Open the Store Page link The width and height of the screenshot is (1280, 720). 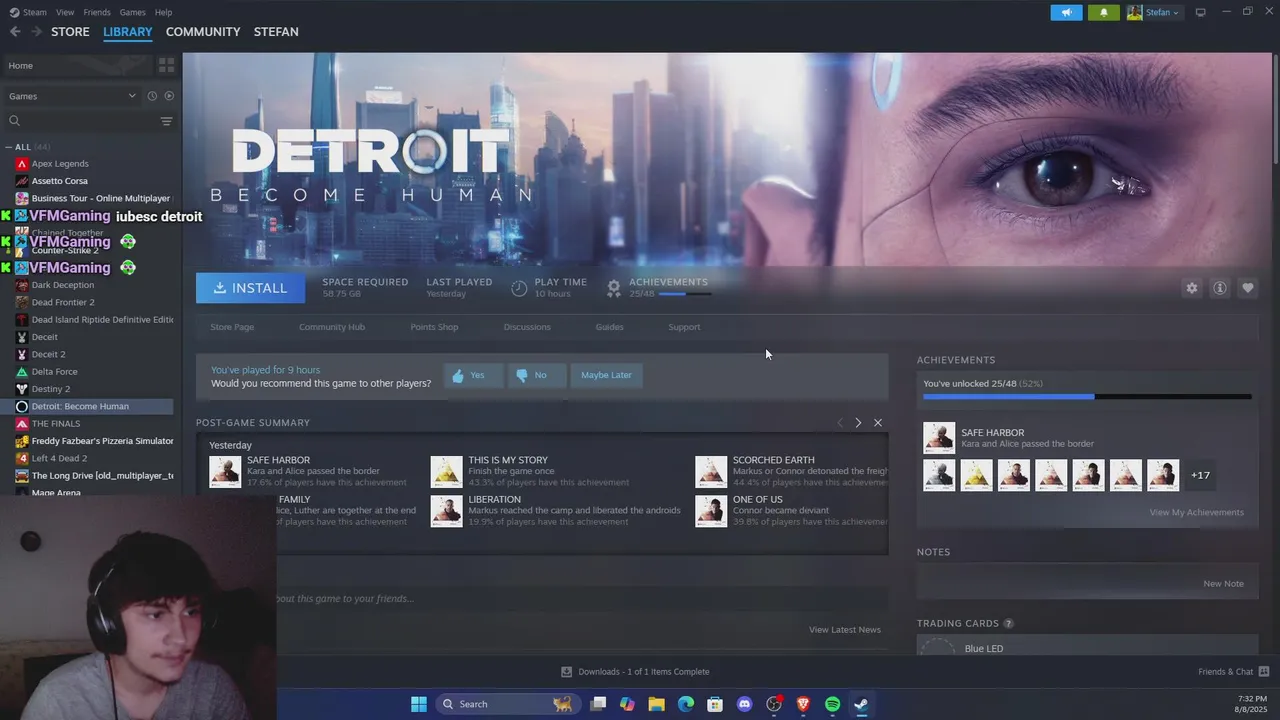pyautogui.click(x=232, y=327)
